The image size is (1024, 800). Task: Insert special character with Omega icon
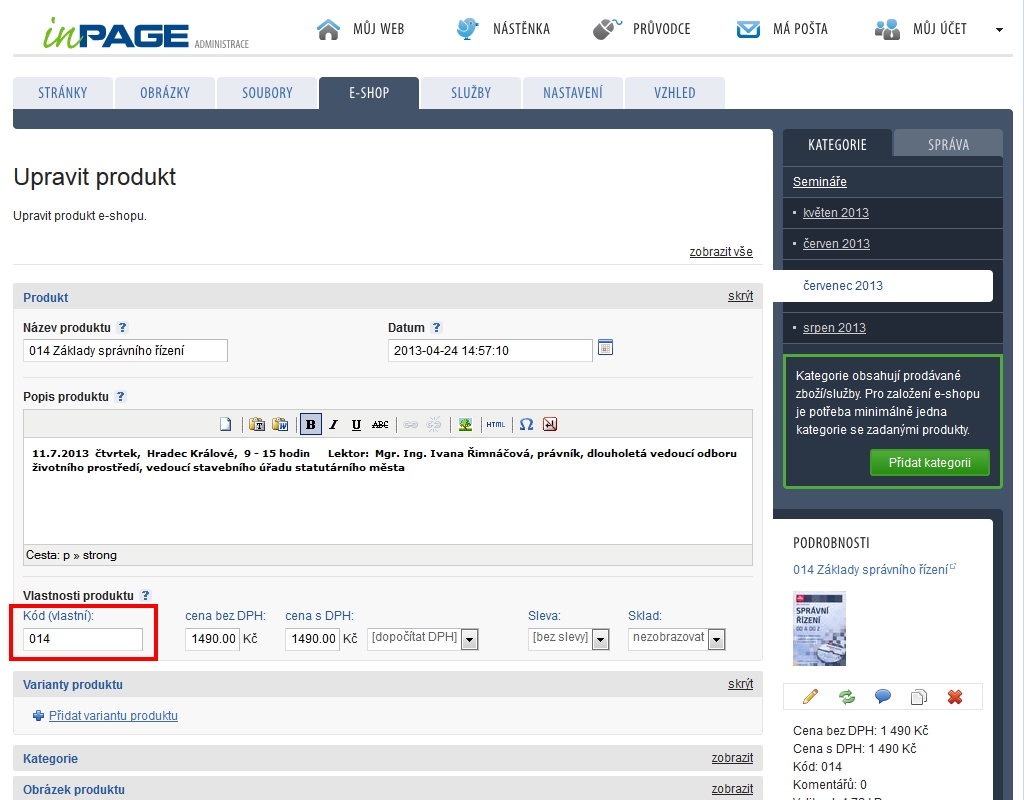[x=526, y=424]
